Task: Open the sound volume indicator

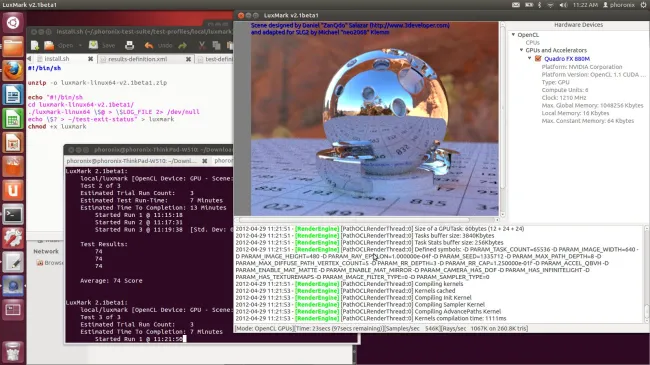Action: click(x=563, y=5)
